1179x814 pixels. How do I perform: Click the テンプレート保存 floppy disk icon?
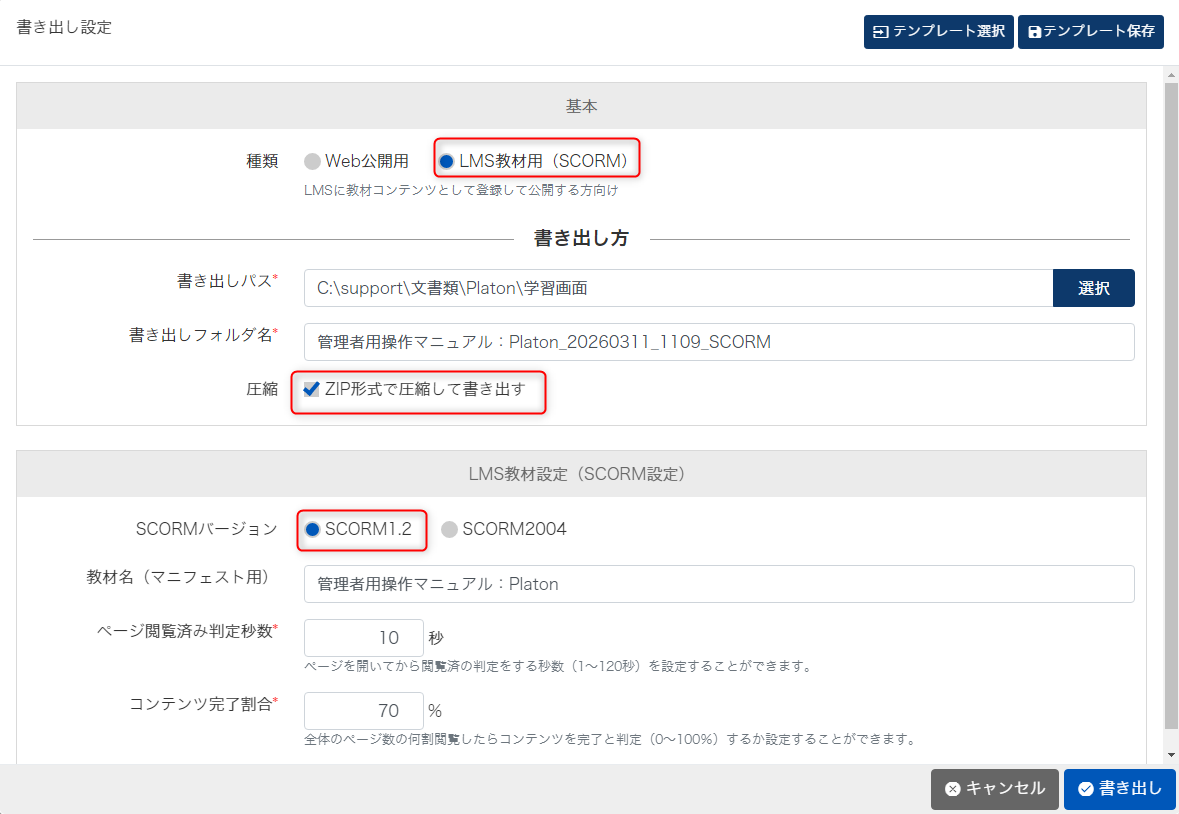point(1034,32)
